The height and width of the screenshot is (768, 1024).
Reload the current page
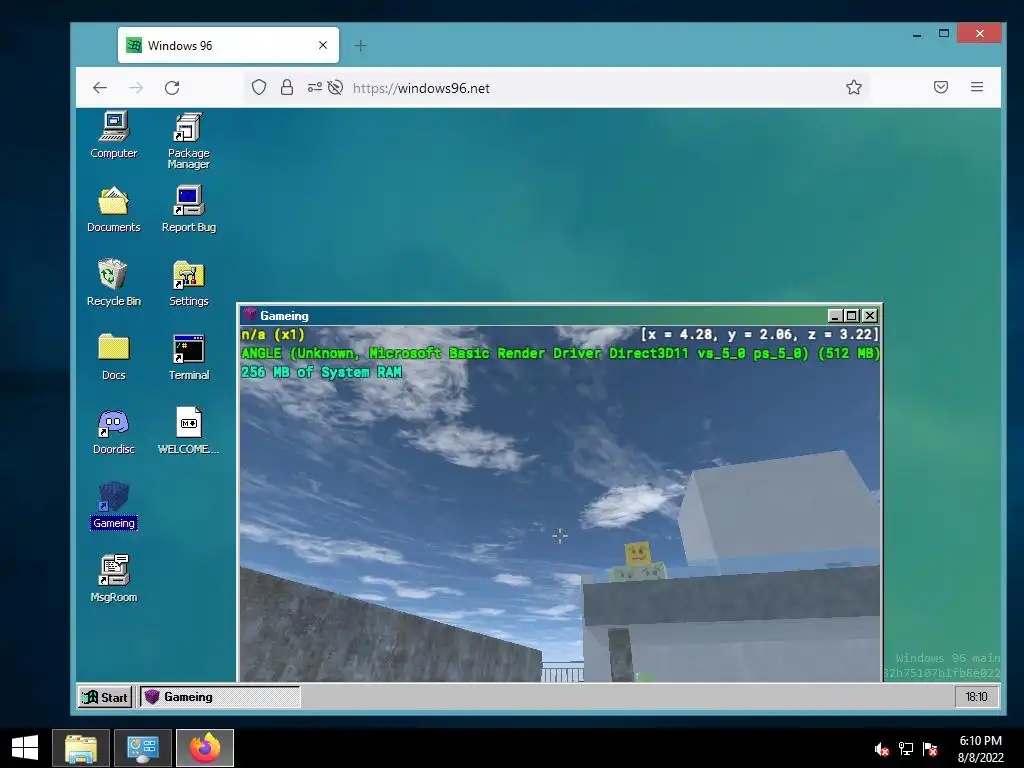pyautogui.click(x=172, y=88)
